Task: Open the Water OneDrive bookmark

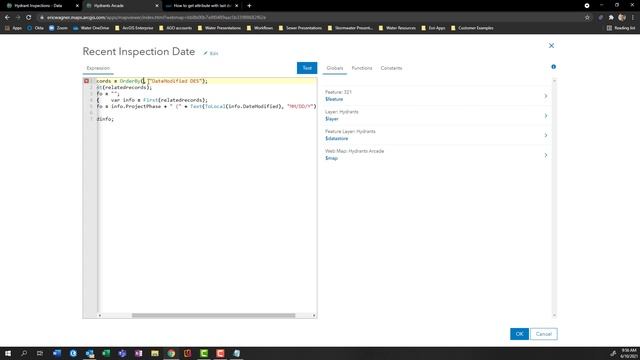Action: [91, 28]
